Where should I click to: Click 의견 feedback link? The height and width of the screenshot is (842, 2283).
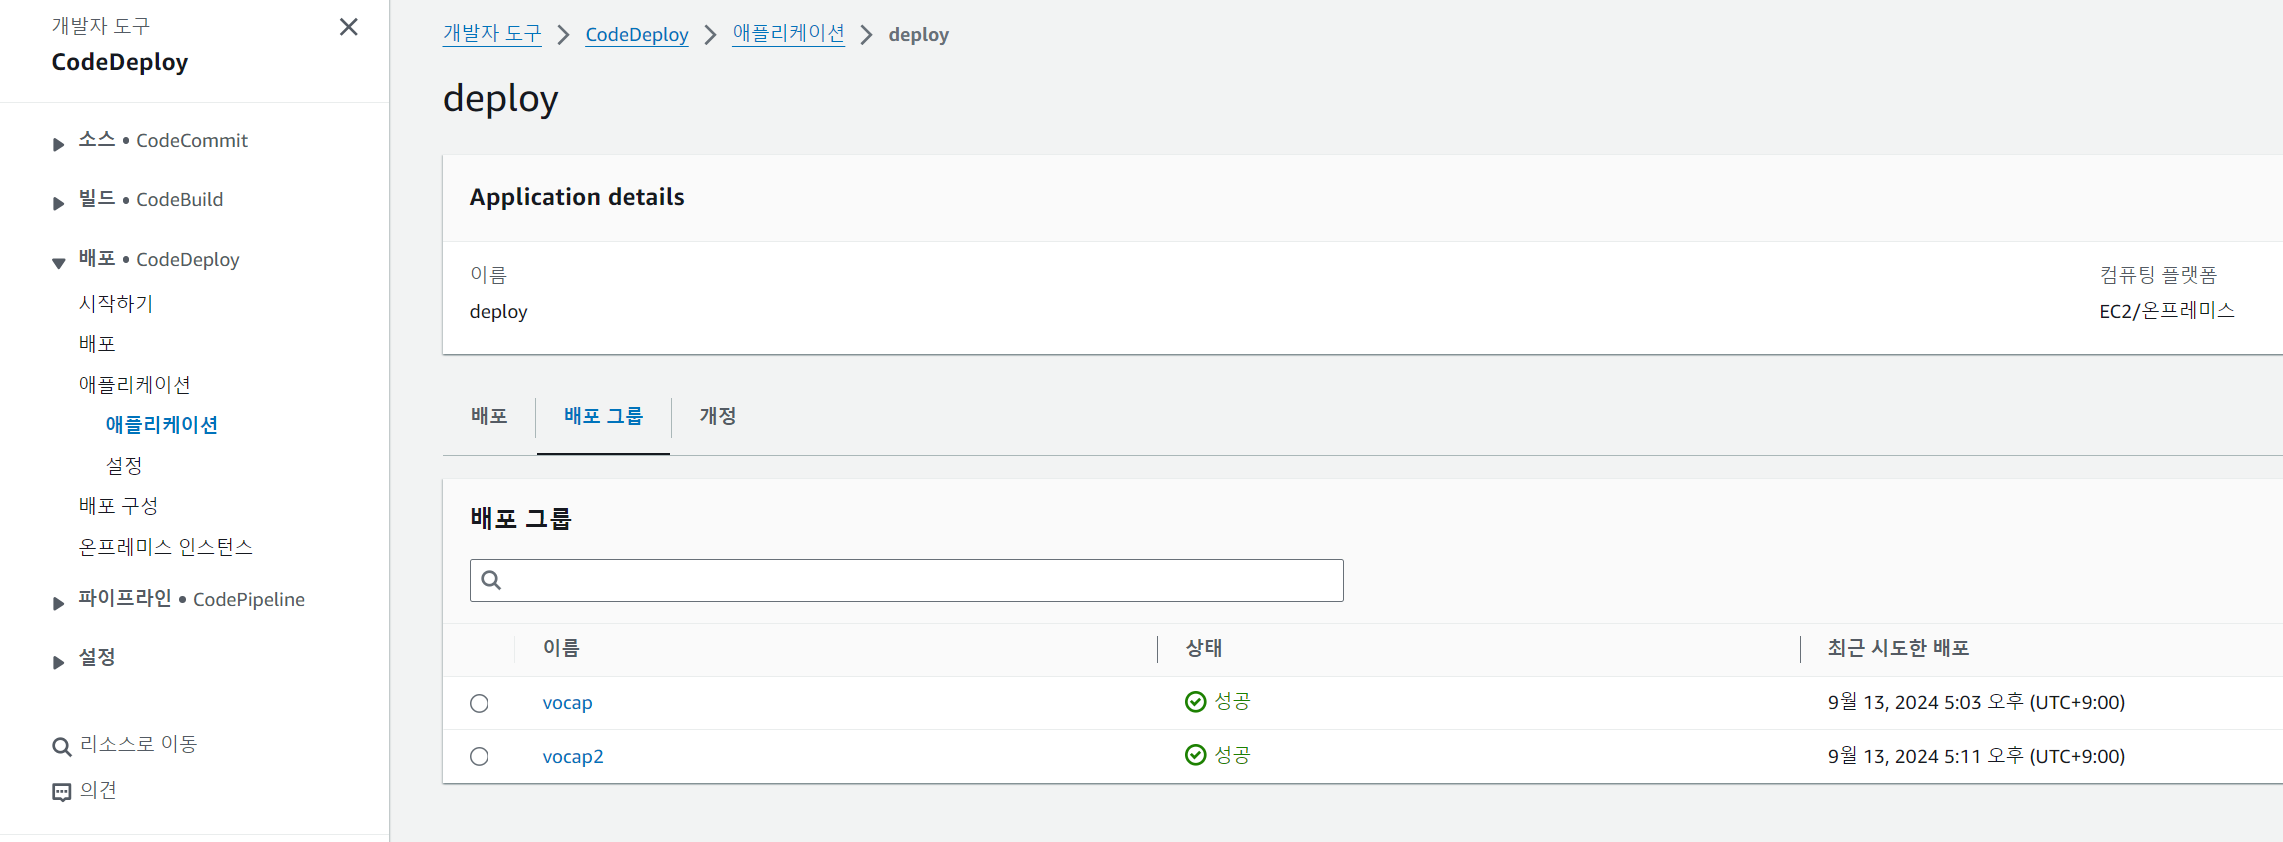(x=98, y=790)
